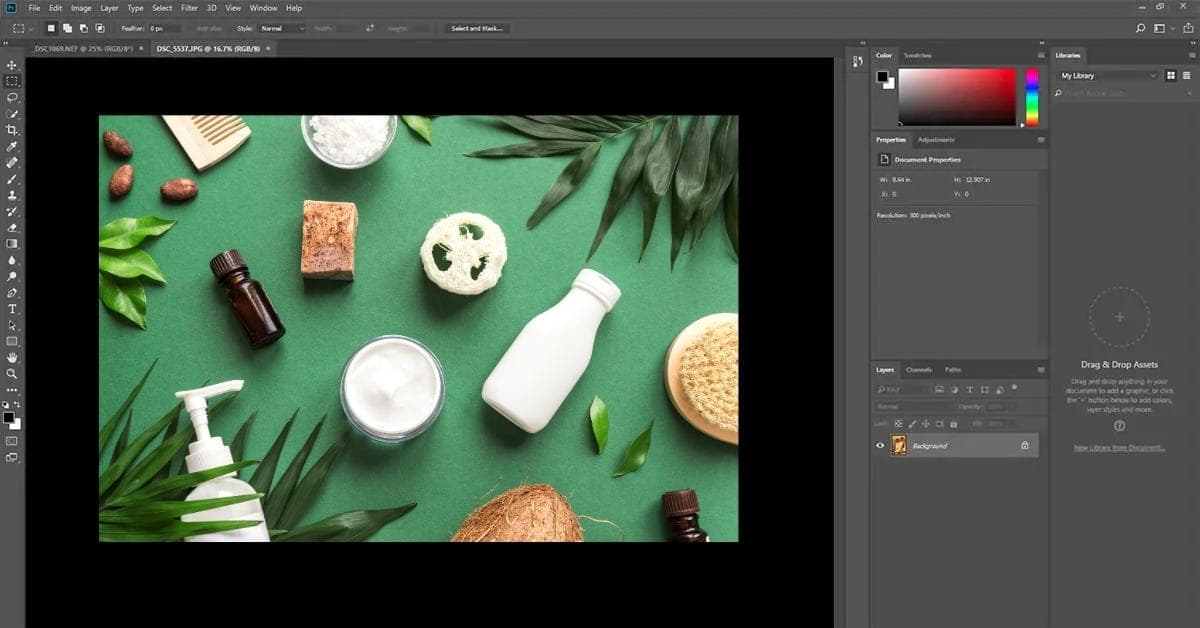Click the Select and Mask button

pos(479,28)
